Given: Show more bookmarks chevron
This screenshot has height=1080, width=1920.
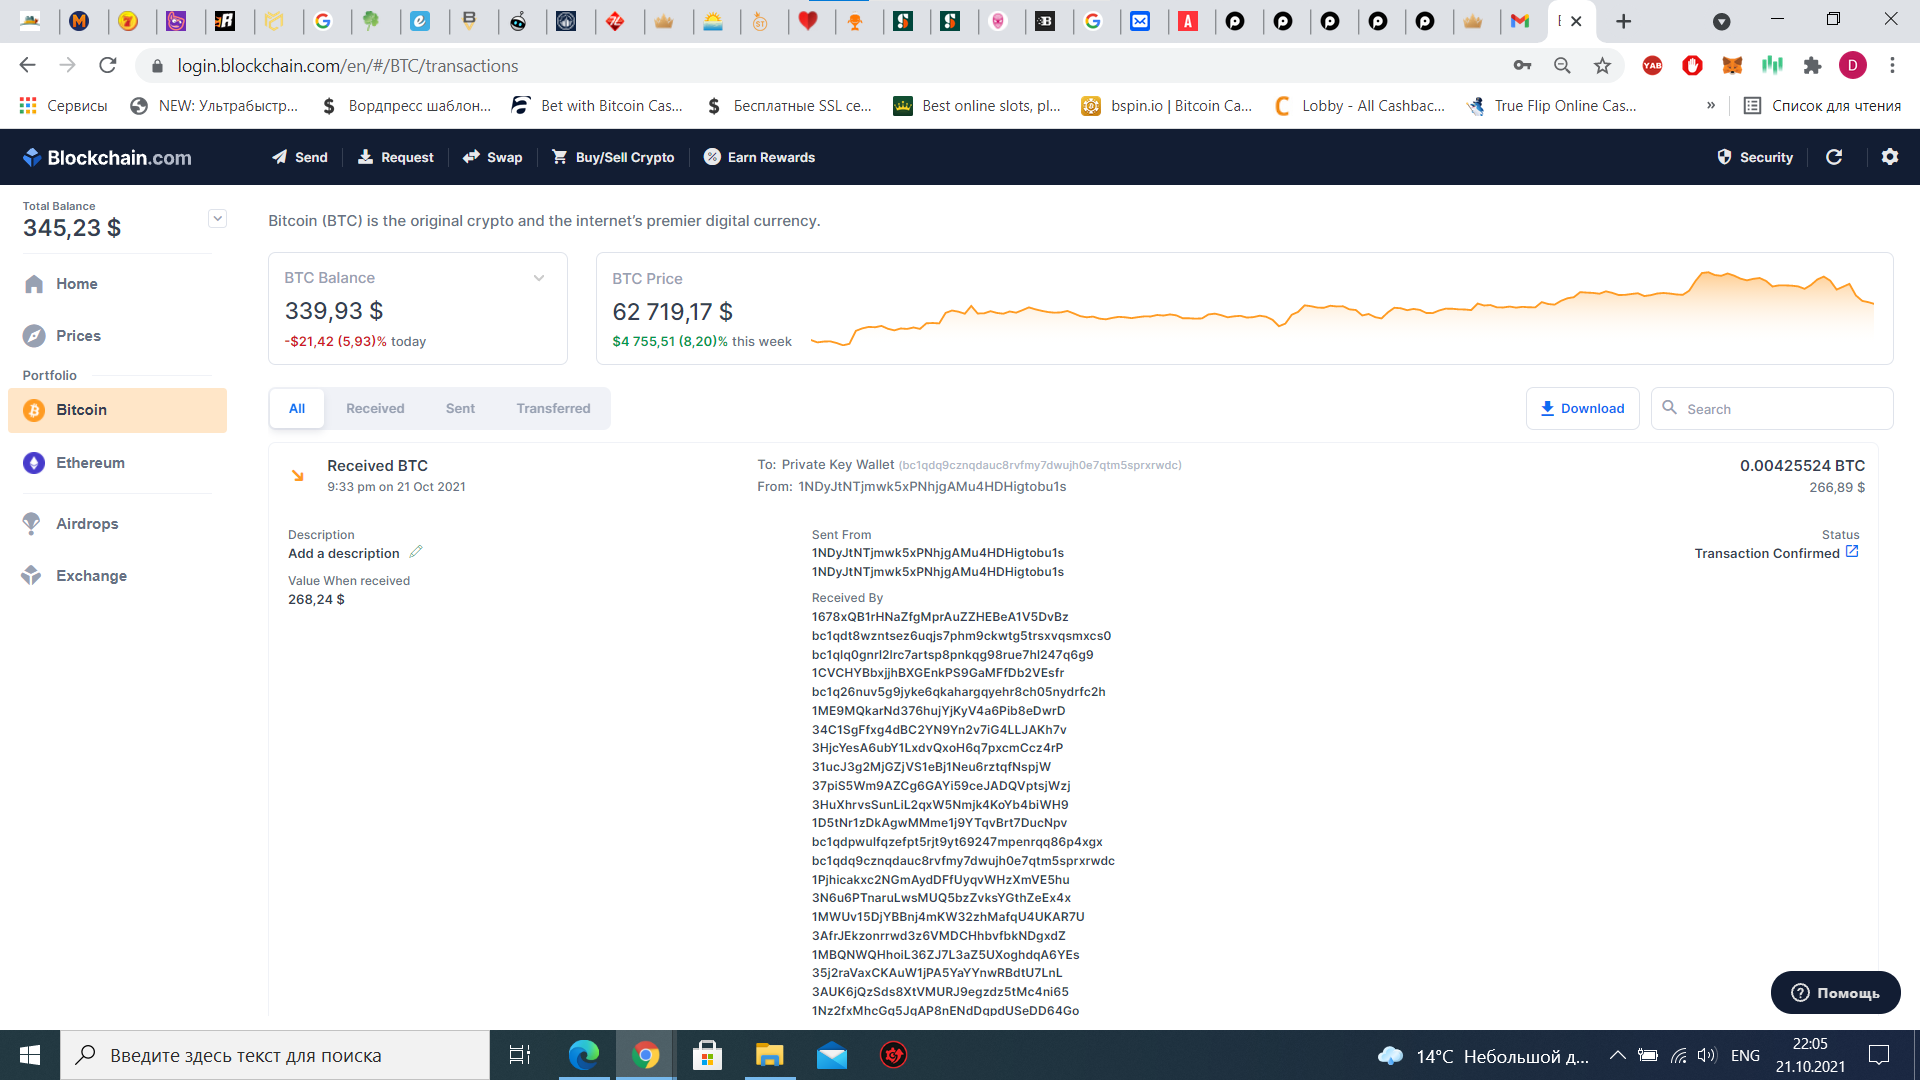Looking at the screenshot, I should pyautogui.click(x=1711, y=105).
